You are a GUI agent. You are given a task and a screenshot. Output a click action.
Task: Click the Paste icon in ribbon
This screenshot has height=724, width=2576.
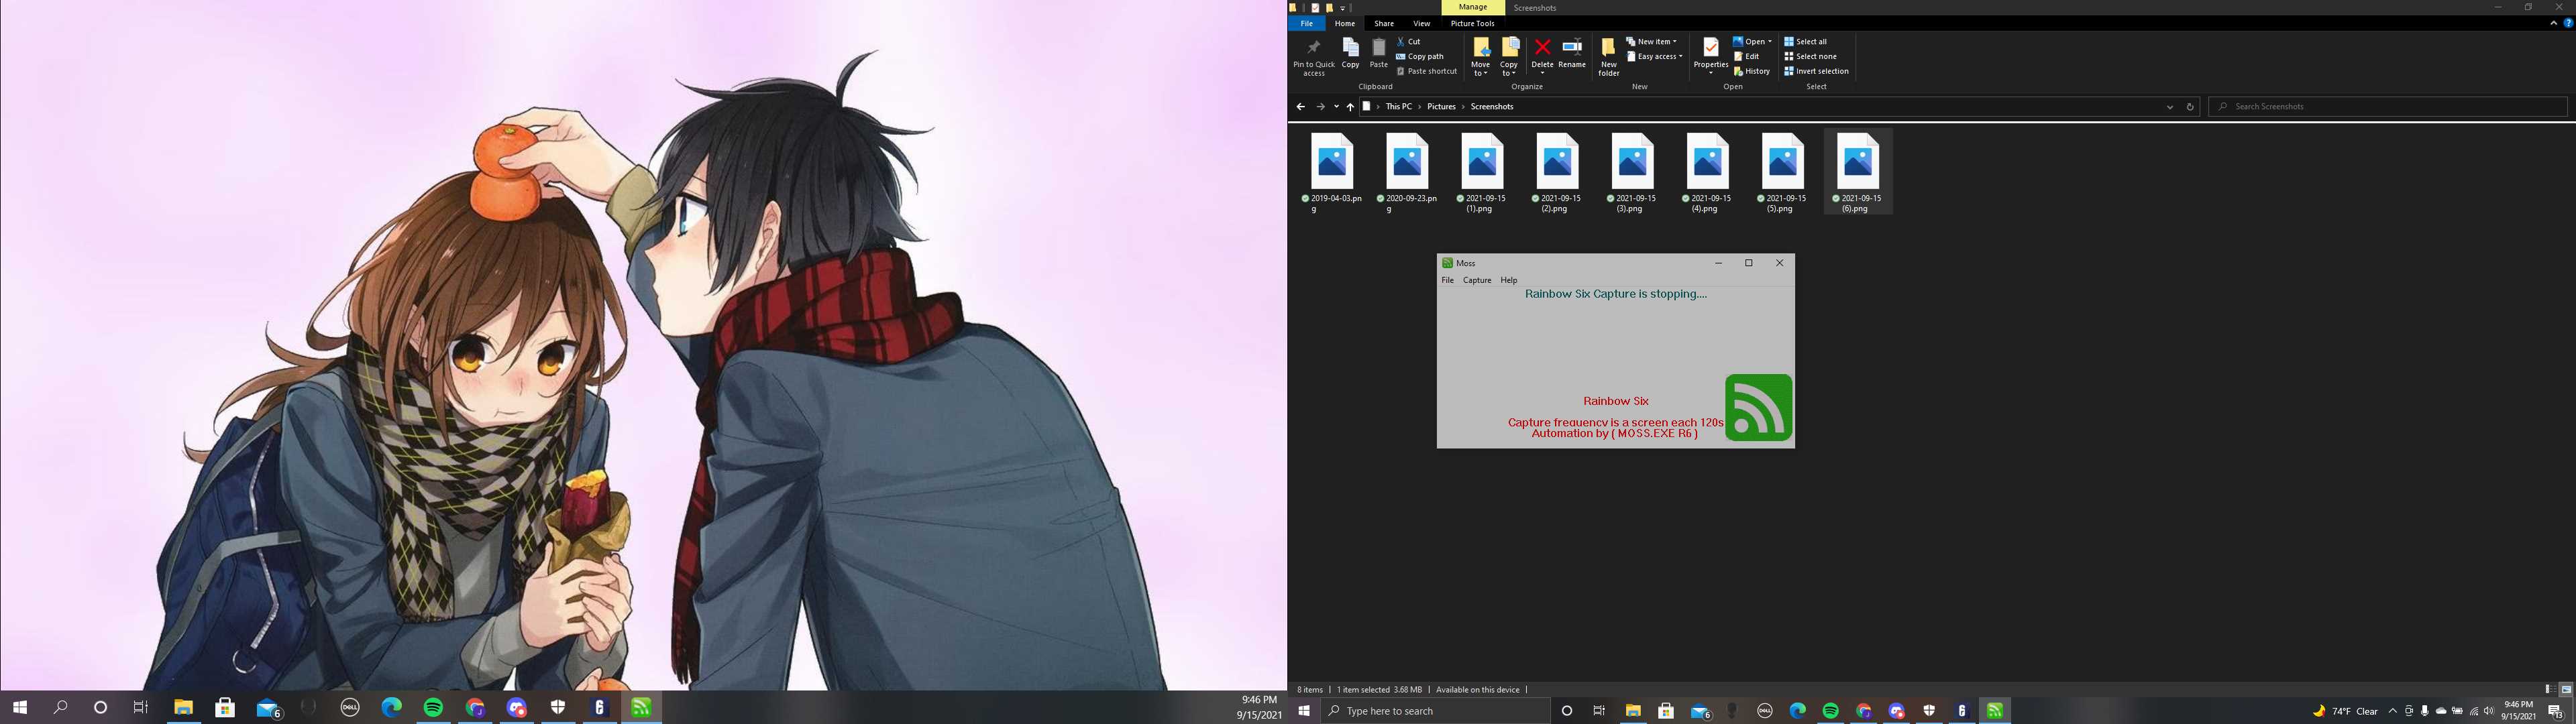[1378, 53]
